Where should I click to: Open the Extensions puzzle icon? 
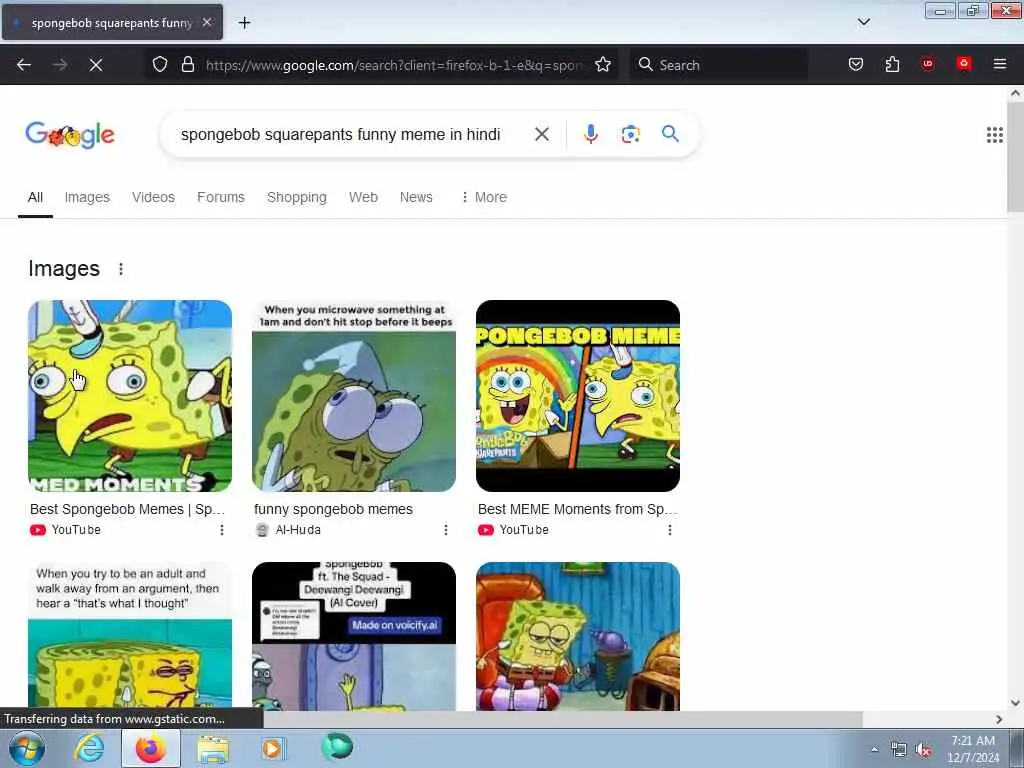tap(892, 64)
